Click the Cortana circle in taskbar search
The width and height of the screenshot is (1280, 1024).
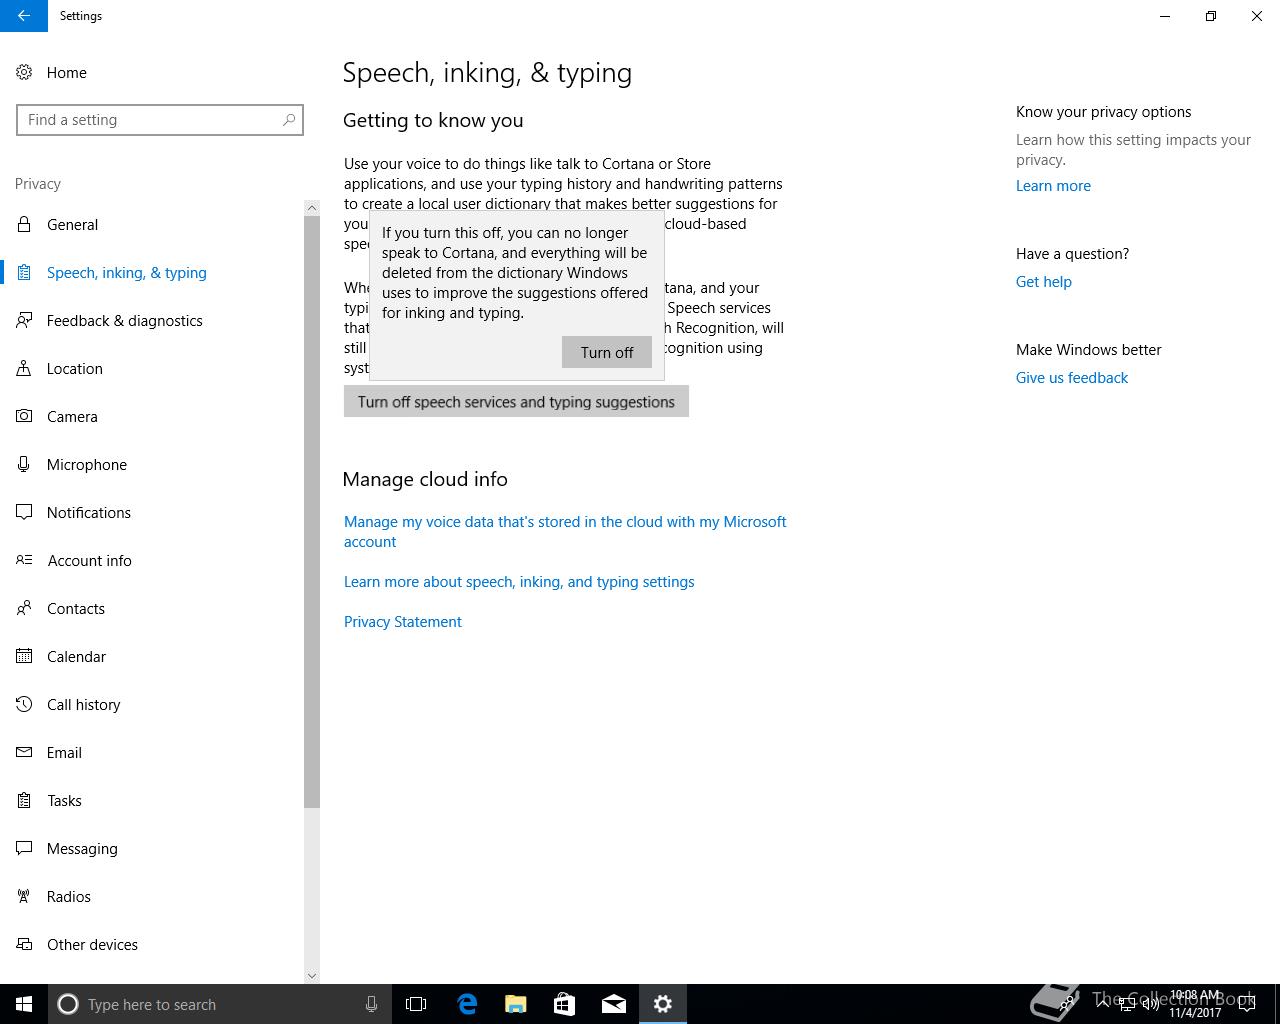(68, 1004)
